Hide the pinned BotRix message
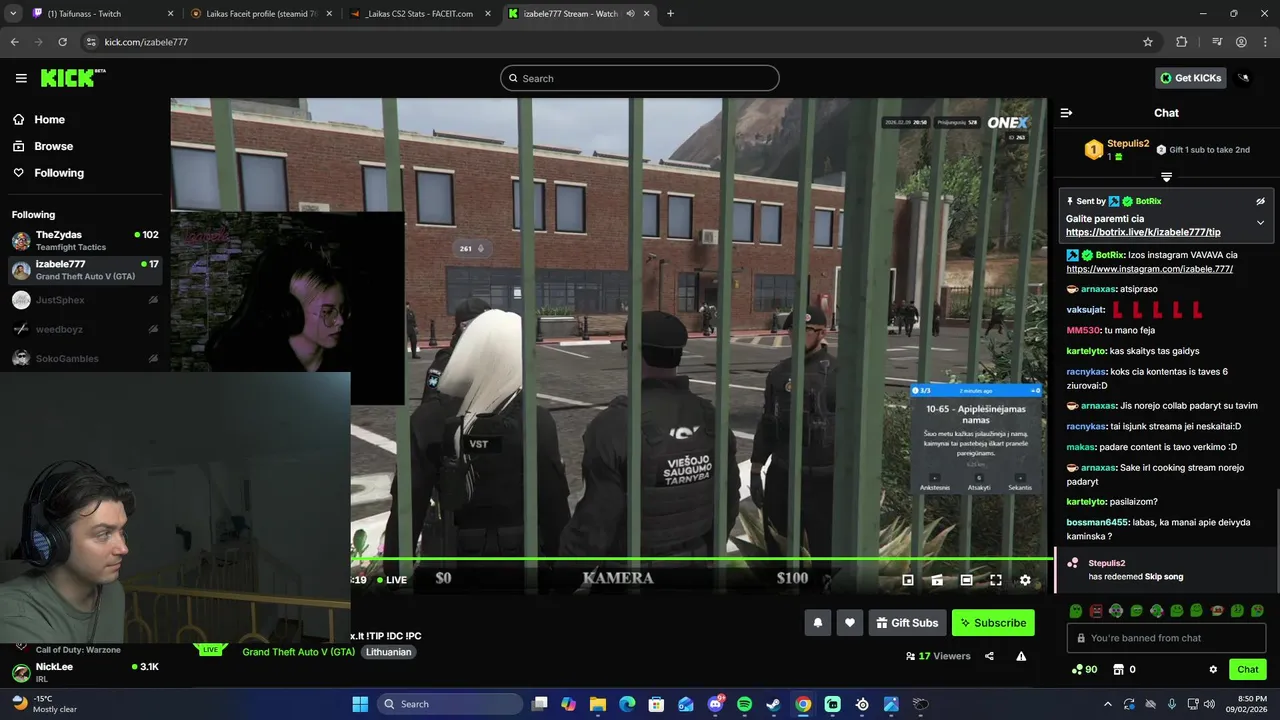1280x720 pixels. click(1260, 201)
